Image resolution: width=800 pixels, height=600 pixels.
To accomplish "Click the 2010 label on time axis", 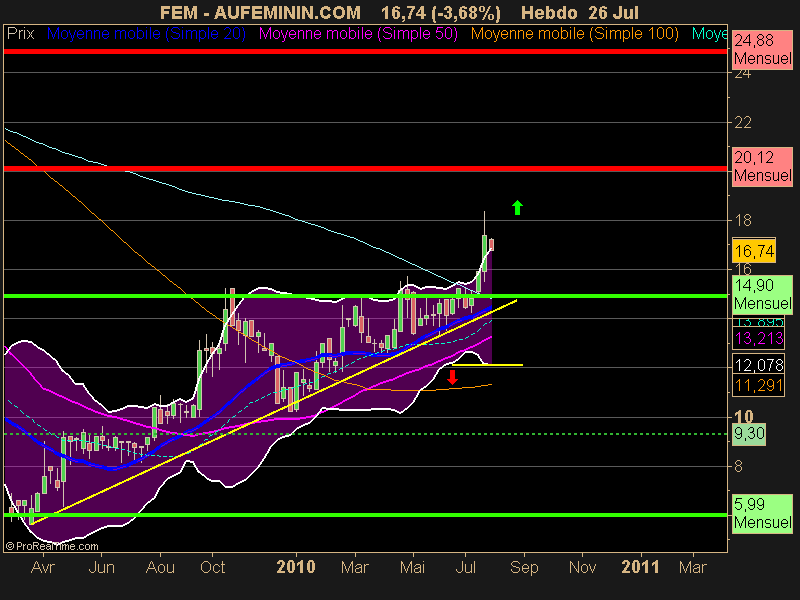I will [x=295, y=567].
